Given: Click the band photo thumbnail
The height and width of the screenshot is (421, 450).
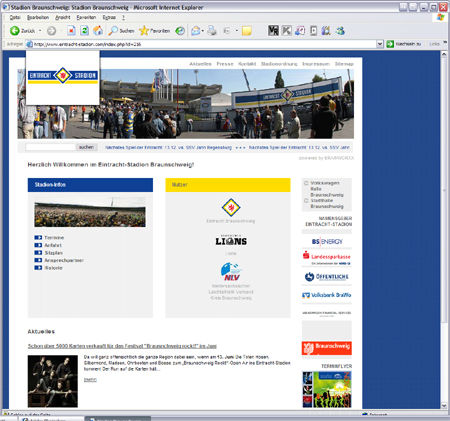Looking at the screenshot, I should pyautogui.click(x=53, y=381).
